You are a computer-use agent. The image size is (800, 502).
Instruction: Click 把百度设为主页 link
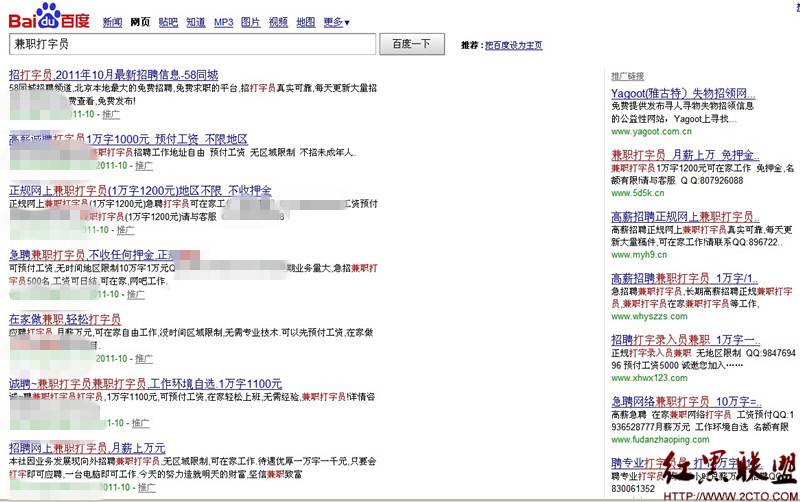pos(513,45)
